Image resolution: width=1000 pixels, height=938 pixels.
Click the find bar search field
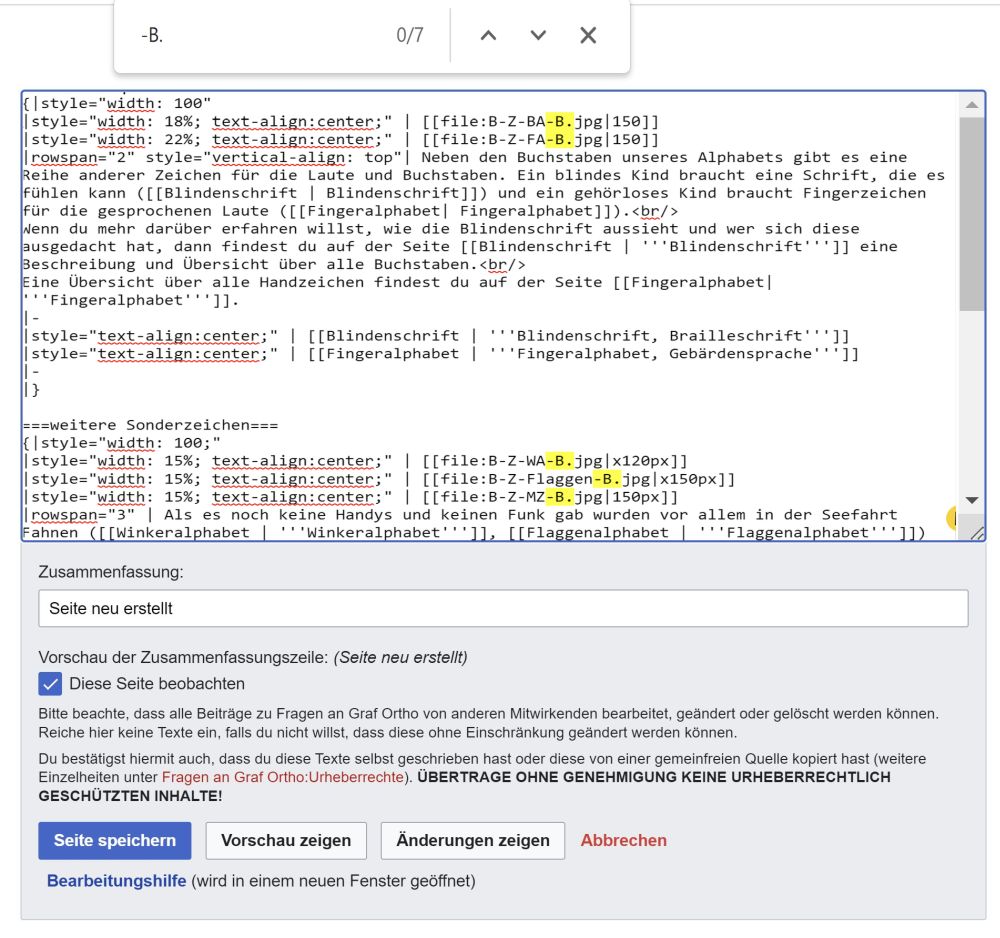tap(260, 36)
